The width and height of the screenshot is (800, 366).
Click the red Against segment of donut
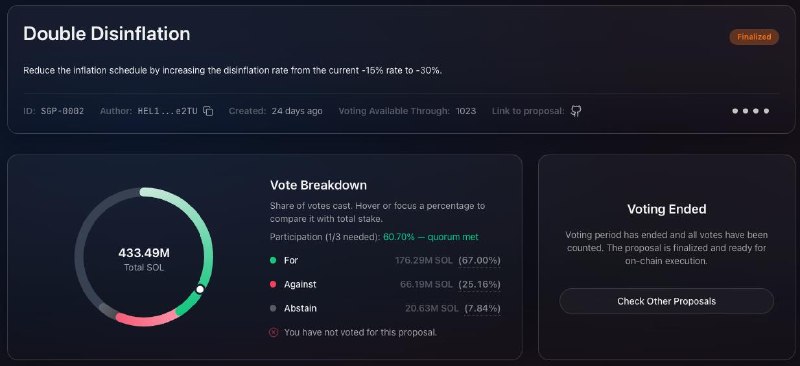pyautogui.click(x=147, y=320)
